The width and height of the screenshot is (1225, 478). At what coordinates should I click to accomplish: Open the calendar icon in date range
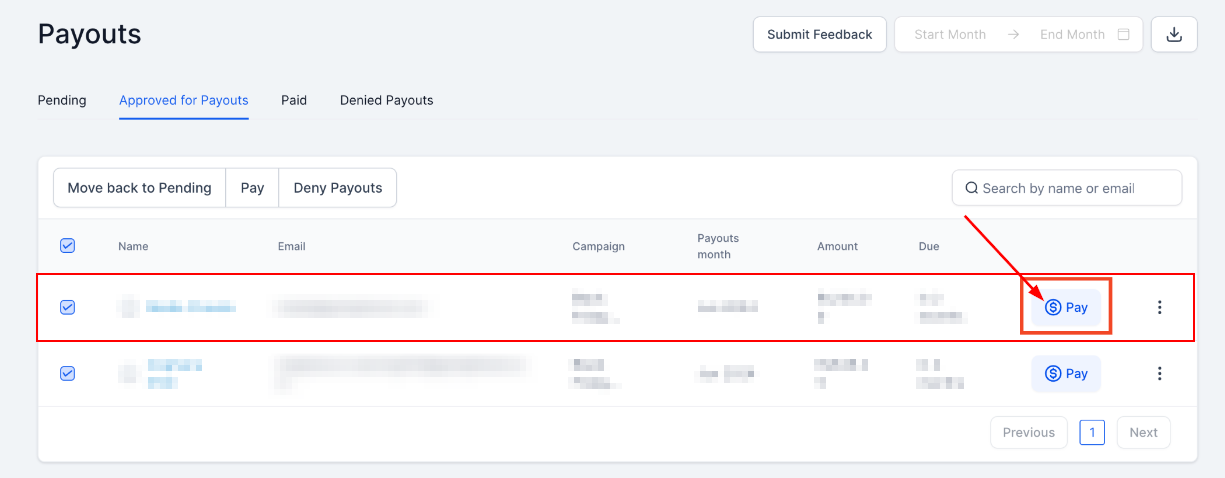click(x=1123, y=34)
